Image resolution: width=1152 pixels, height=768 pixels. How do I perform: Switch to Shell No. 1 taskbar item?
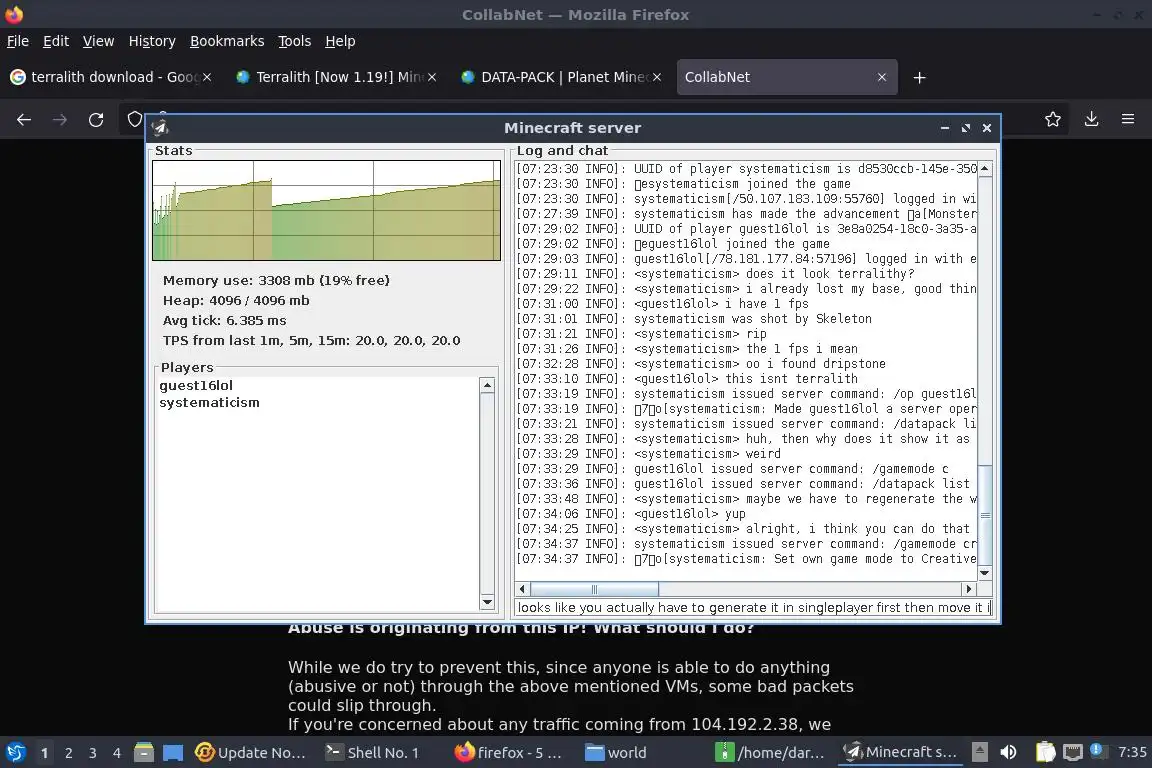[372, 753]
